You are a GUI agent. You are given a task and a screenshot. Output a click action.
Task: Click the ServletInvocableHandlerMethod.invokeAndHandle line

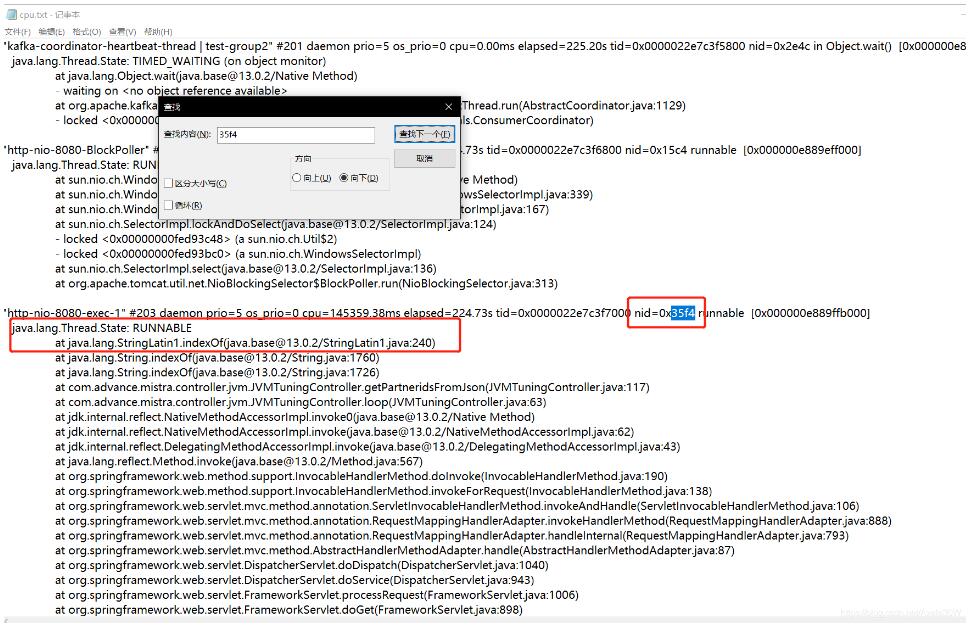(x=457, y=506)
